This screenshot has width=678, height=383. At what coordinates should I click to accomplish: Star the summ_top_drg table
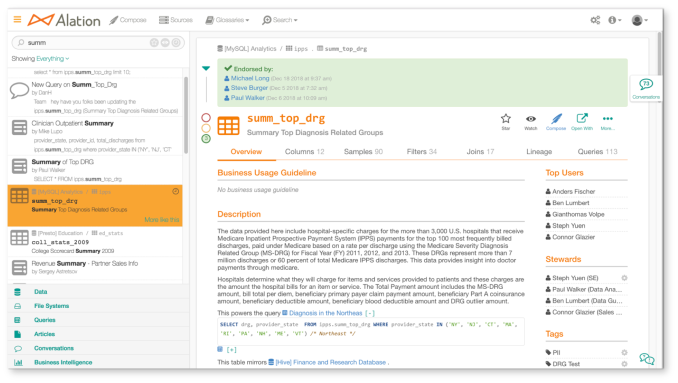pyautogui.click(x=505, y=118)
